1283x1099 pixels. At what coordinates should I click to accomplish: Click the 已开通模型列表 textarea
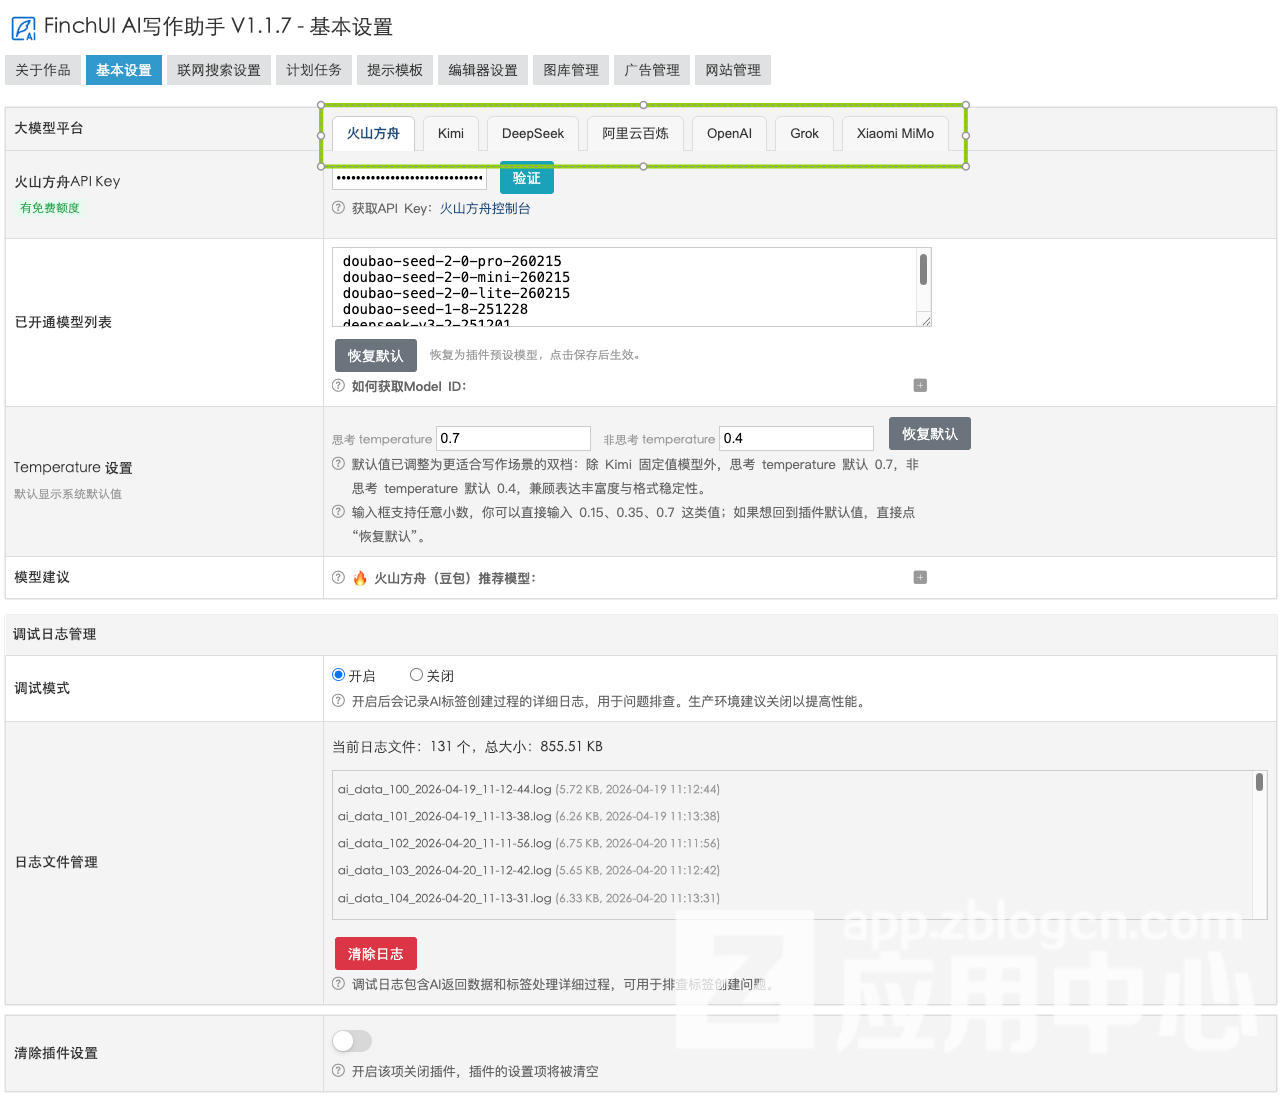click(632, 287)
